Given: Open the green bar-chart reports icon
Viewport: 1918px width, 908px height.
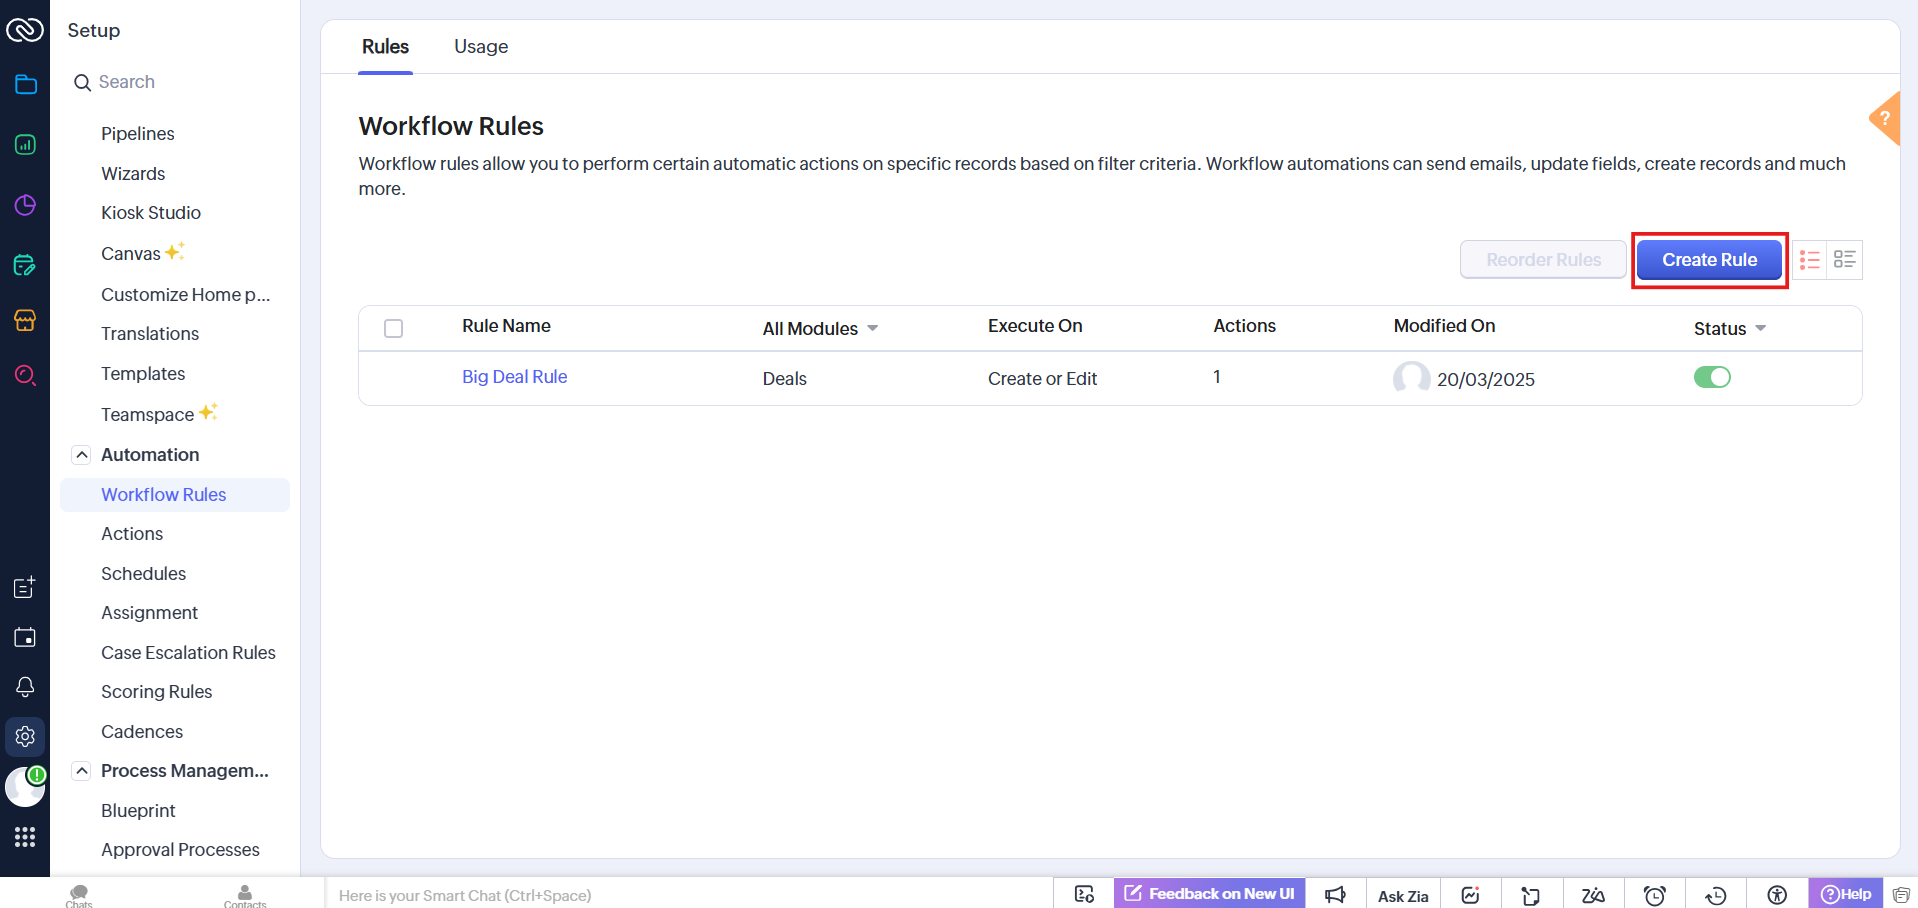Looking at the screenshot, I should point(26,144).
